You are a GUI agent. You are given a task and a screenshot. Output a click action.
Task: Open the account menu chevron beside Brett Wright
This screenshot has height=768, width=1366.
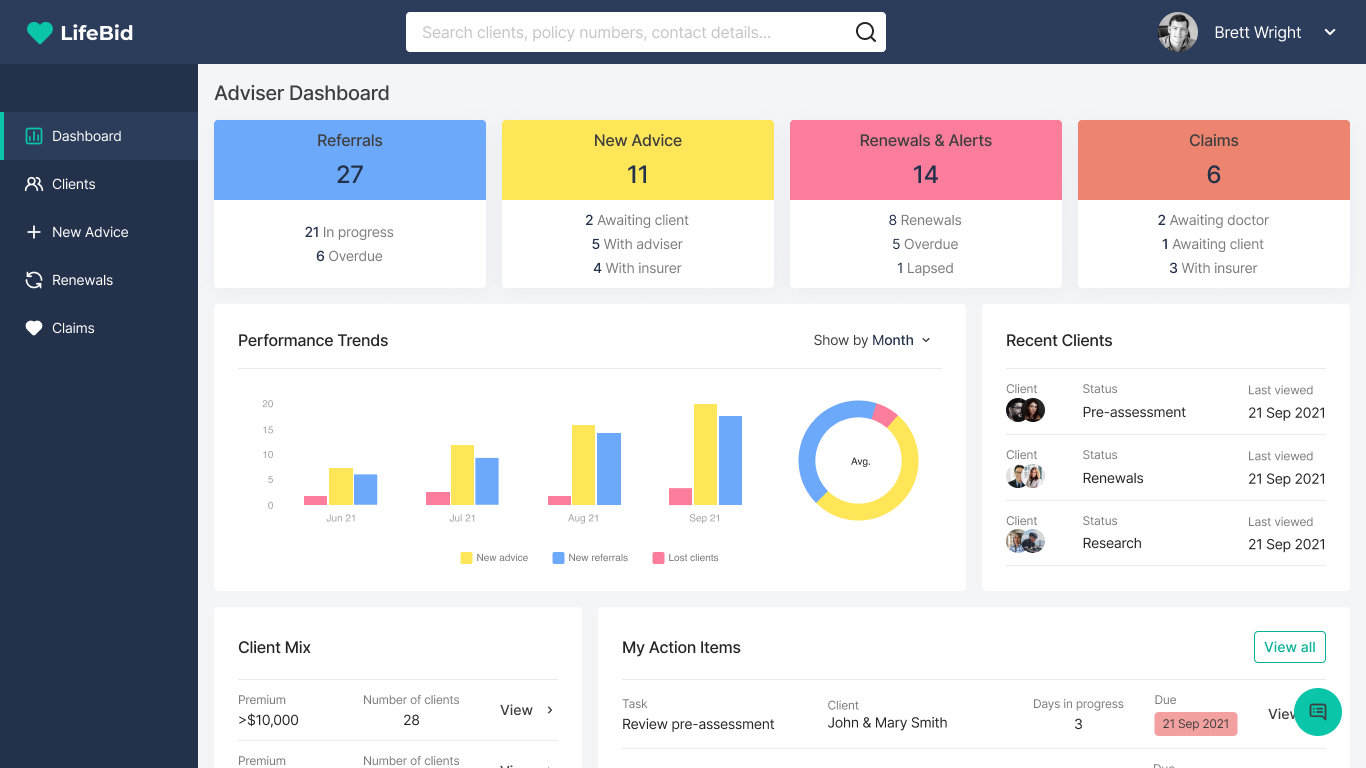[1330, 32]
